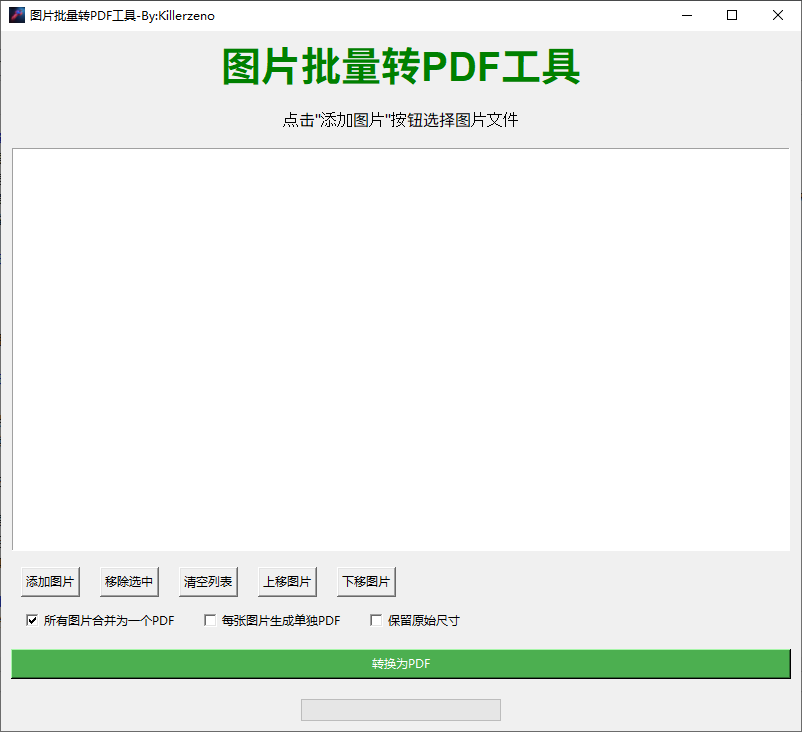Minimize the 图片批量转PDF工具 window

pyautogui.click(x=687, y=15)
